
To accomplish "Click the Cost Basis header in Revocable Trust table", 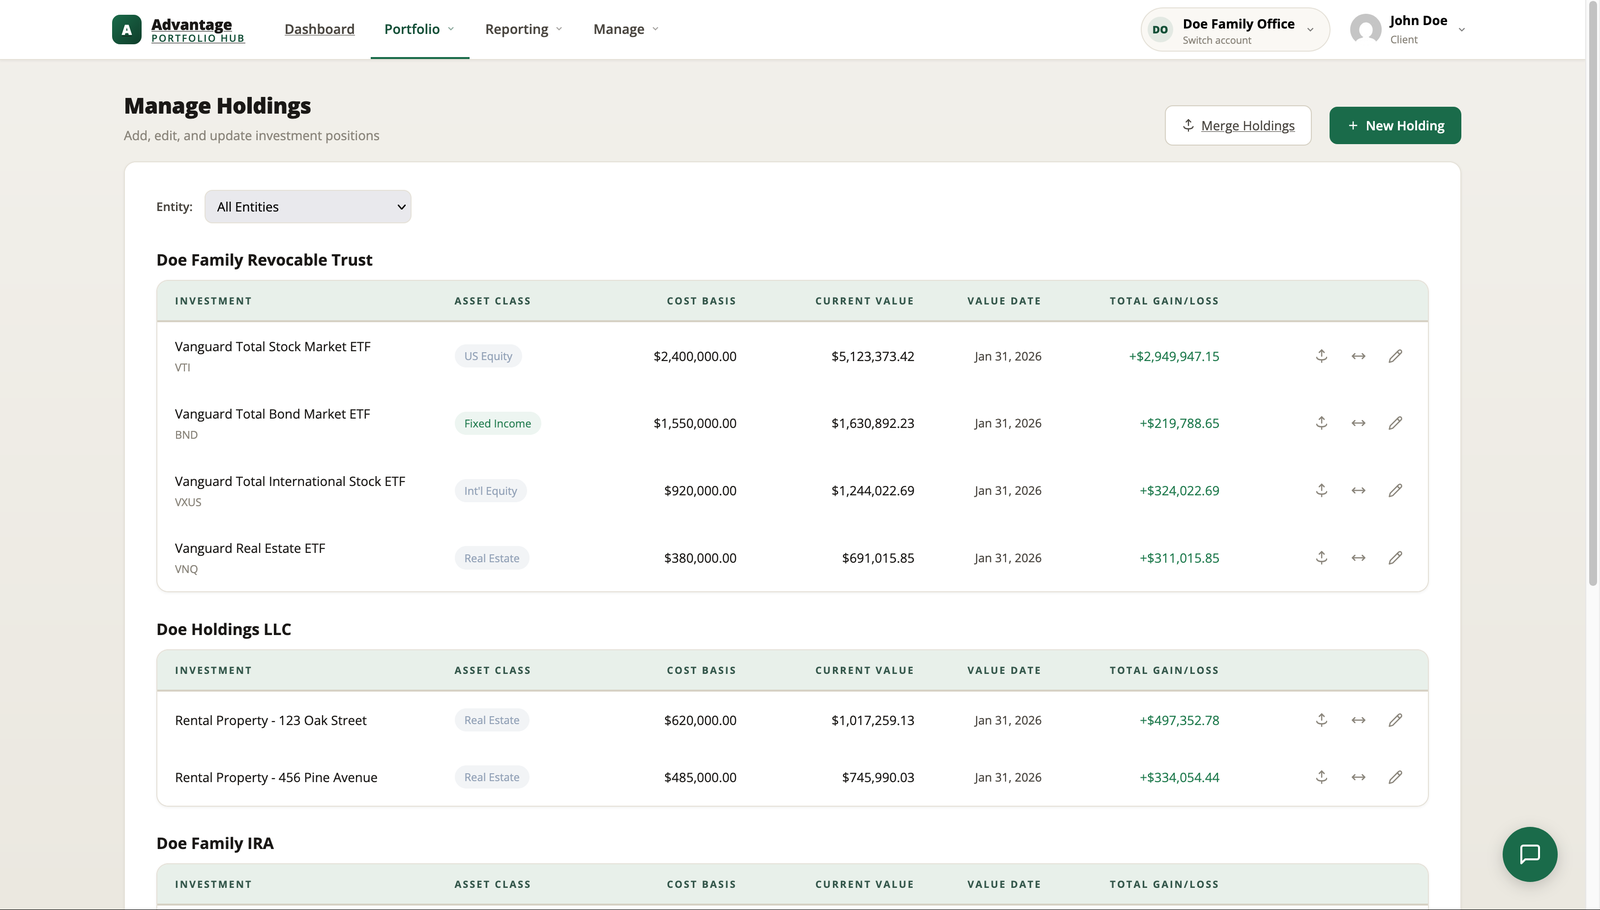I will pos(701,301).
